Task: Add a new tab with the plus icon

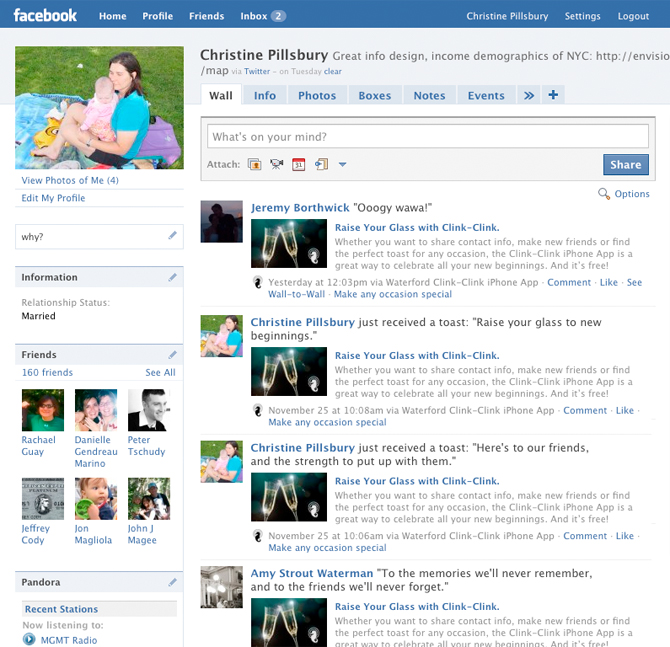Action: pos(553,94)
